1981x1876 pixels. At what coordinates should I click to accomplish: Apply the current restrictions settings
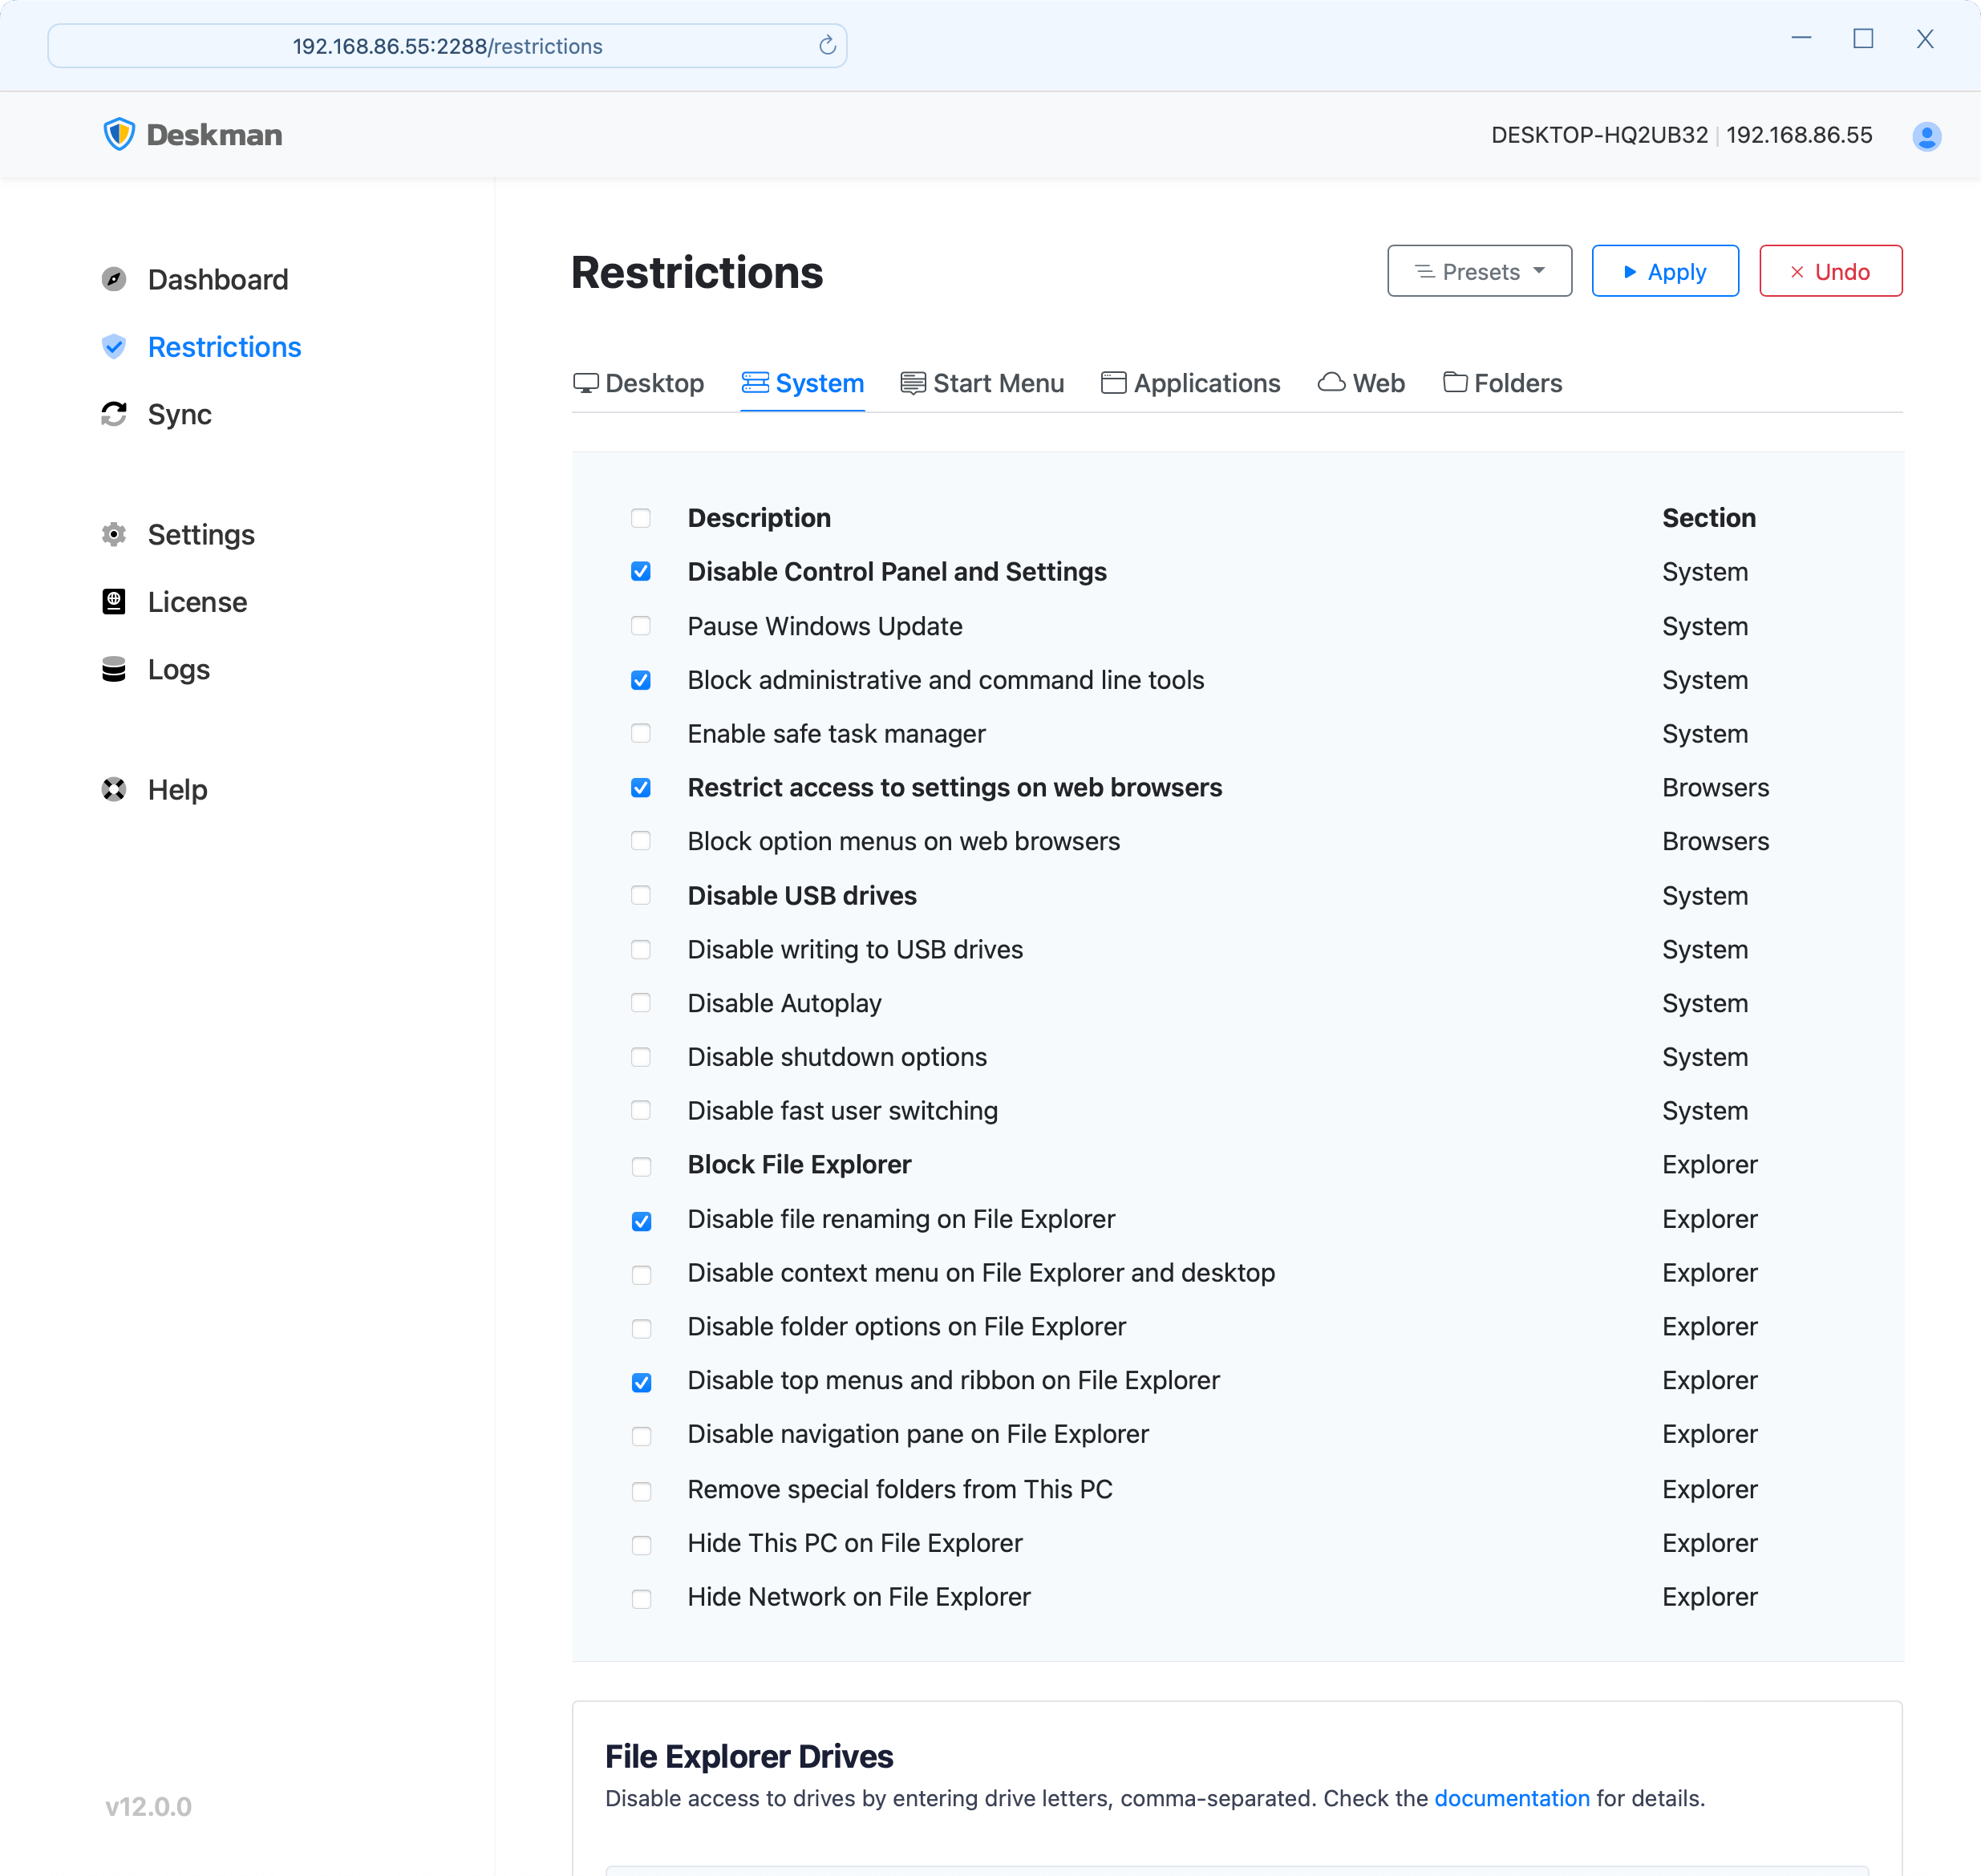click(1662, 272)
